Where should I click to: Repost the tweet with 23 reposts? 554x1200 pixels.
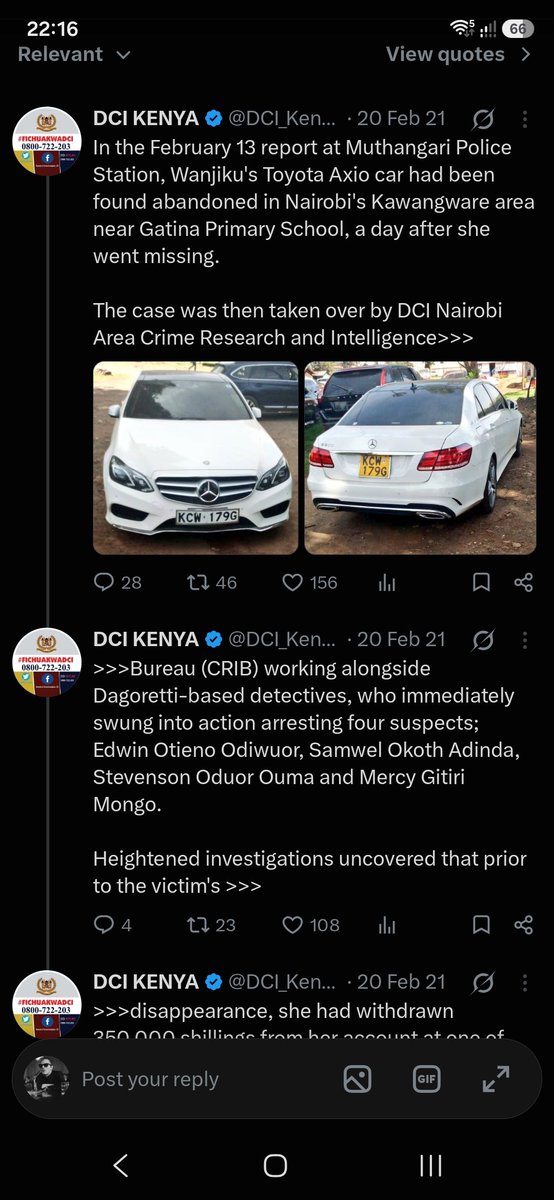tap(211, 925)
